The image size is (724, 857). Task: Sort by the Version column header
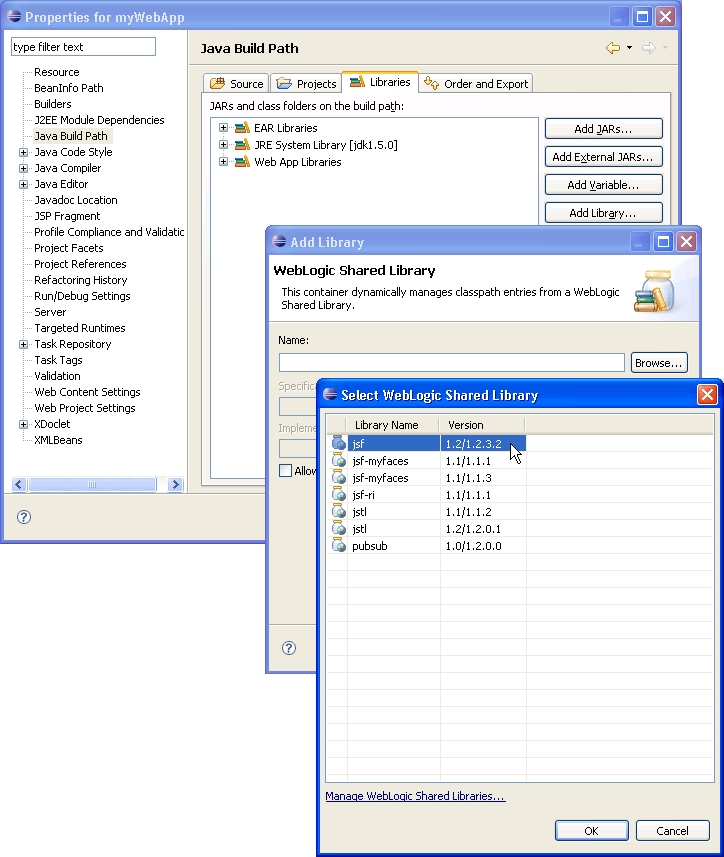pyautogui.click(x=482, y=425)
